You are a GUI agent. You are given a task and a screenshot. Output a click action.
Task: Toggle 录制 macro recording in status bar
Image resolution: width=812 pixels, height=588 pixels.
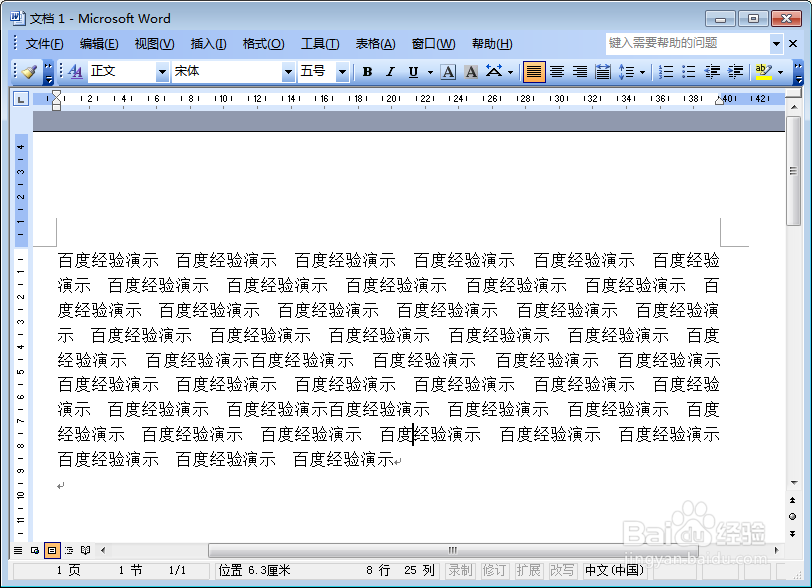tap(460, 570)
